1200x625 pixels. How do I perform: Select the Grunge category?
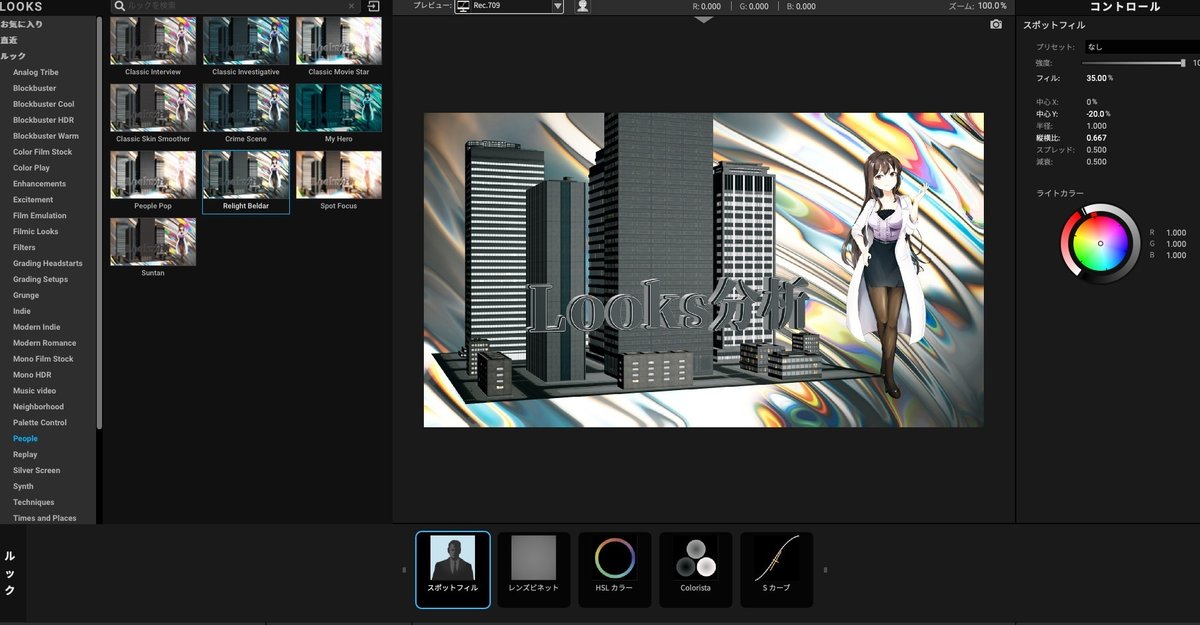click(26, 296)
